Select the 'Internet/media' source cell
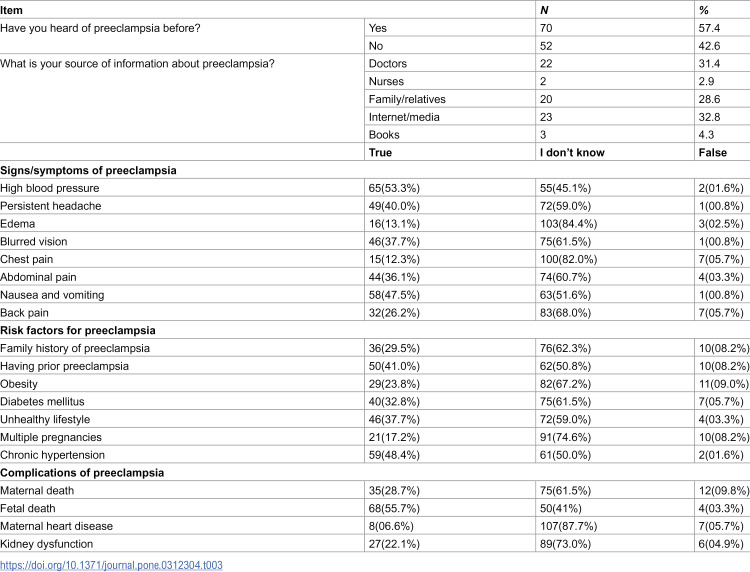Viewport: 750px width, 572px height. [404, 117]
